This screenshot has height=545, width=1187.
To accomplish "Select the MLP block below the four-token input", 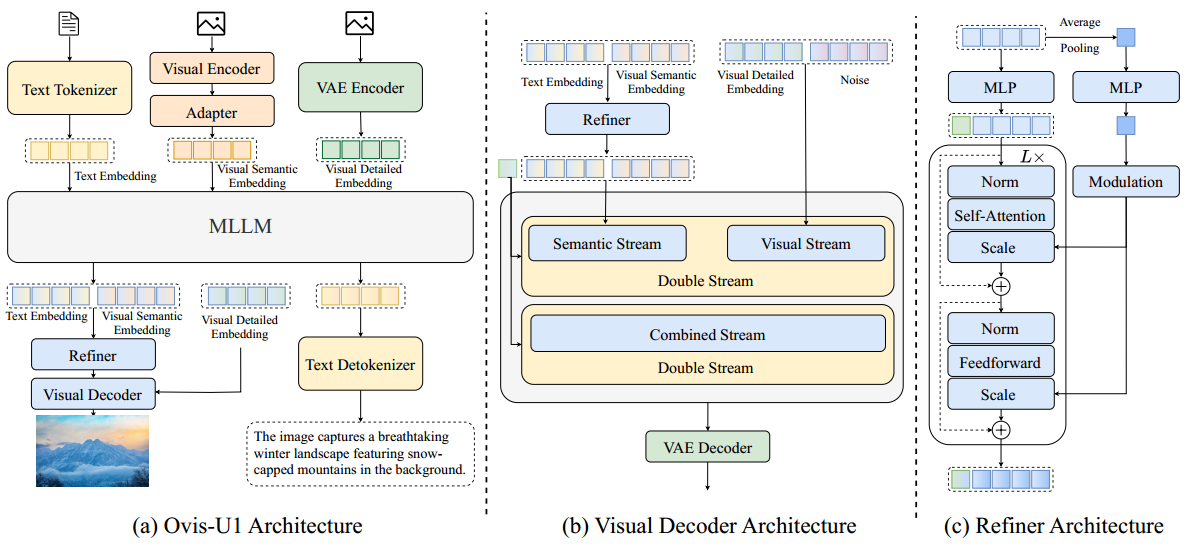I will click(x=1002, y=89).
